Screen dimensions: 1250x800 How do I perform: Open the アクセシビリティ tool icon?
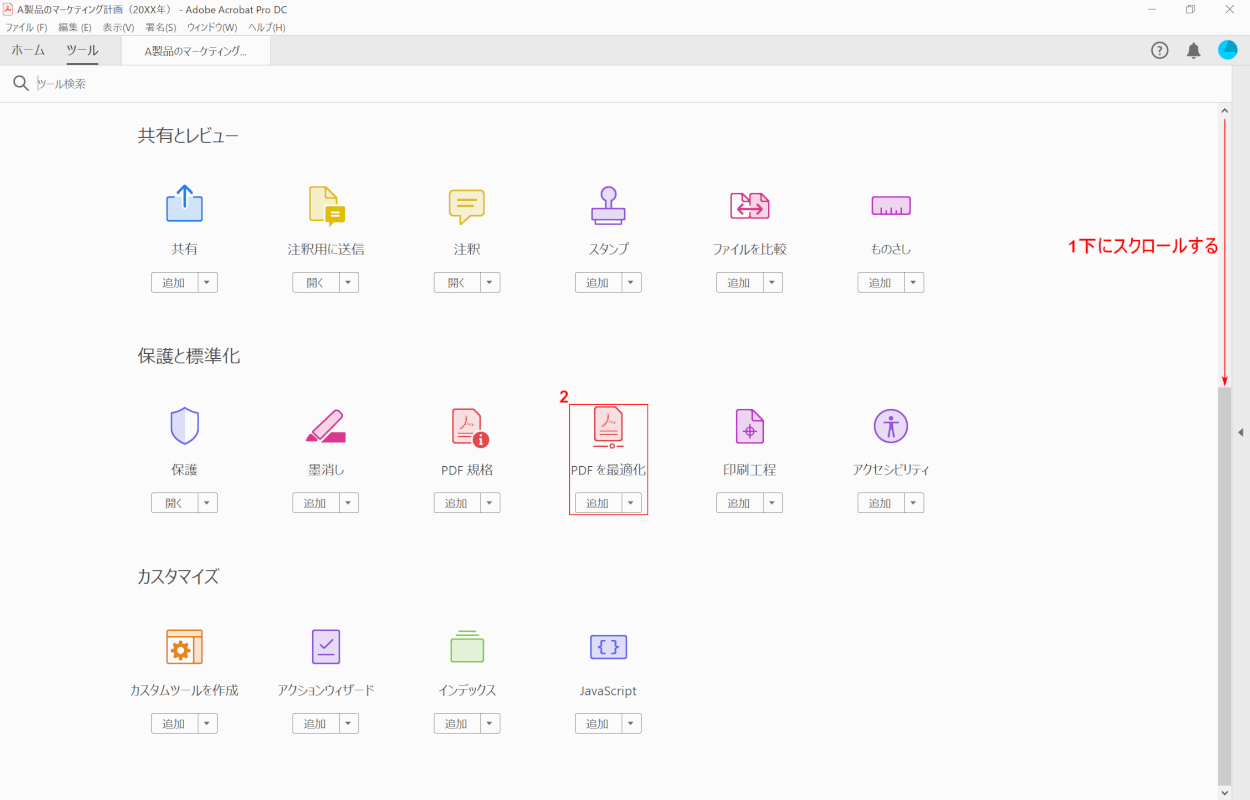[x=890, y=427]
